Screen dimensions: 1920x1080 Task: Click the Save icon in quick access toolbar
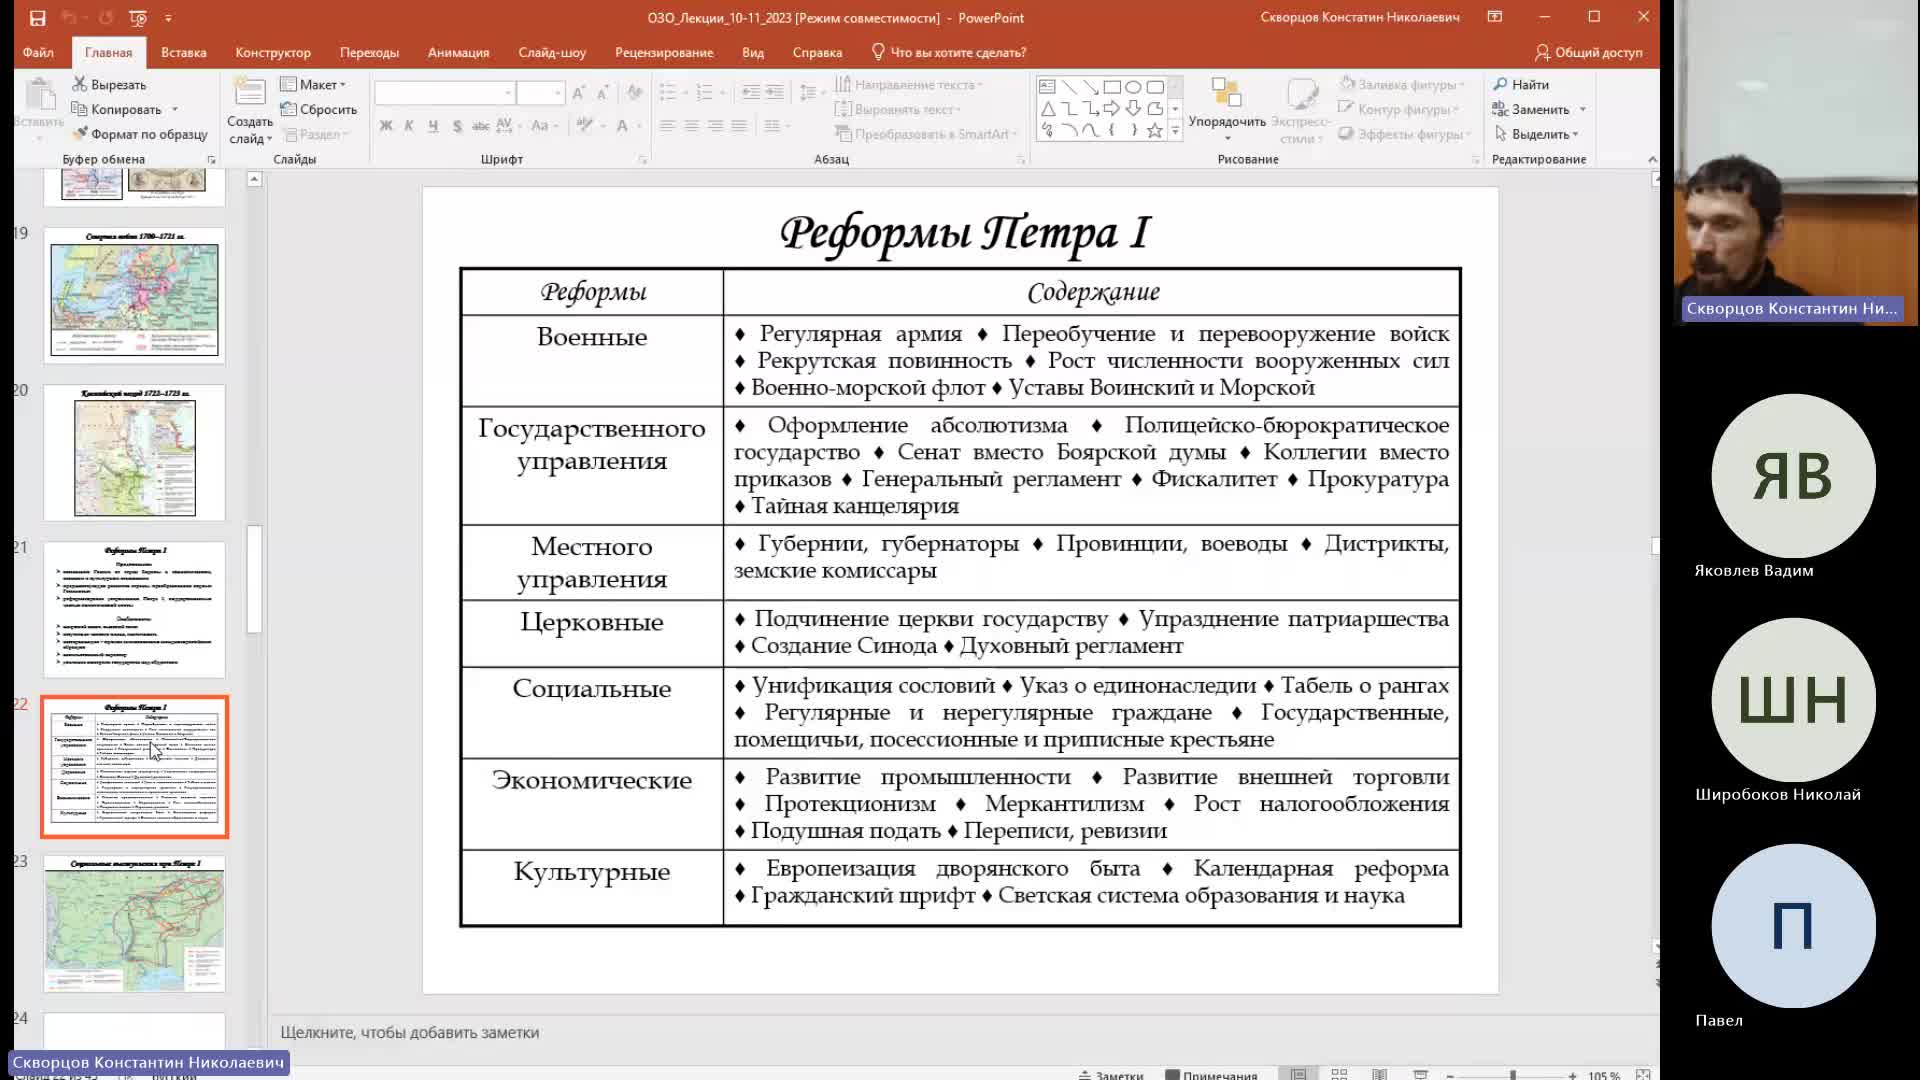coord(37,18)
